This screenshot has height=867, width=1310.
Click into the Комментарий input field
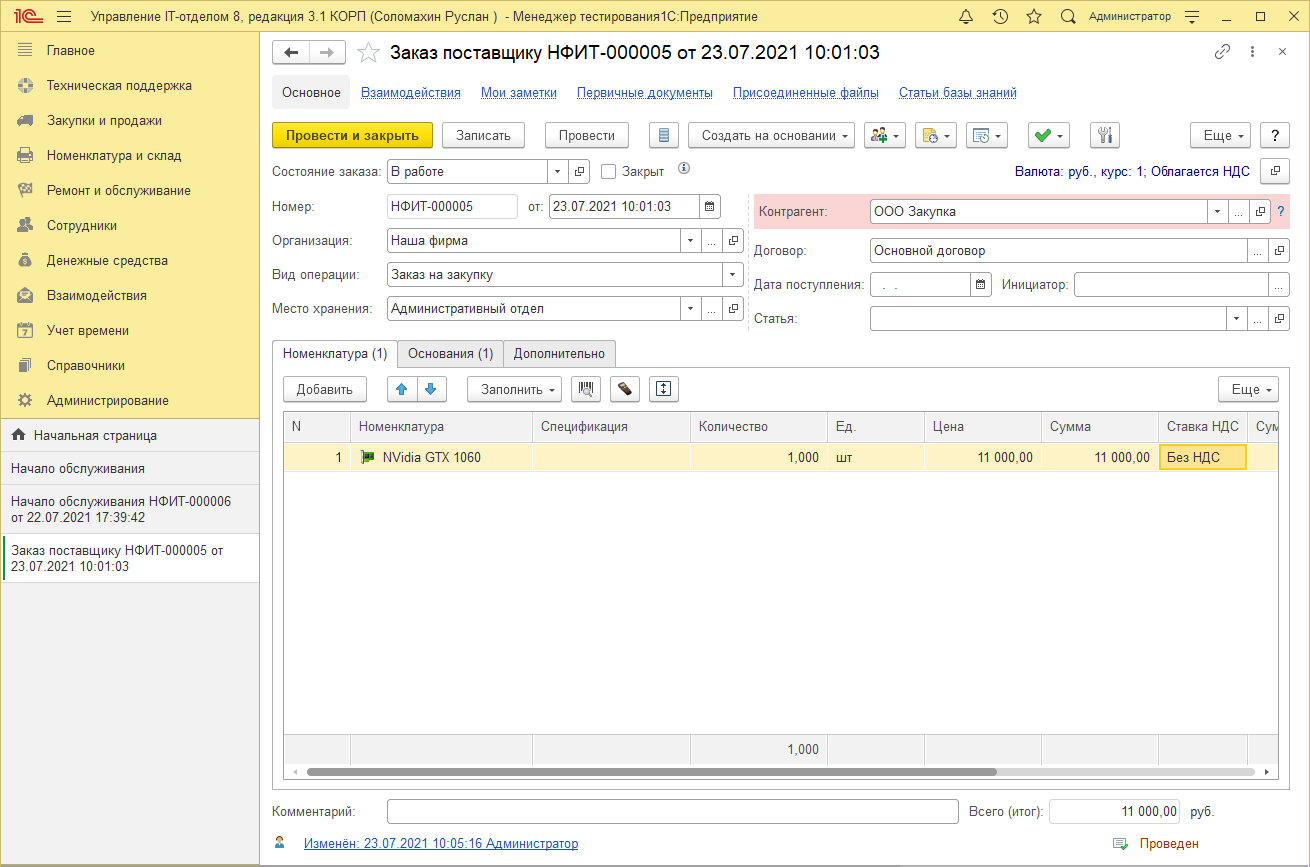[x=672, y=811]
